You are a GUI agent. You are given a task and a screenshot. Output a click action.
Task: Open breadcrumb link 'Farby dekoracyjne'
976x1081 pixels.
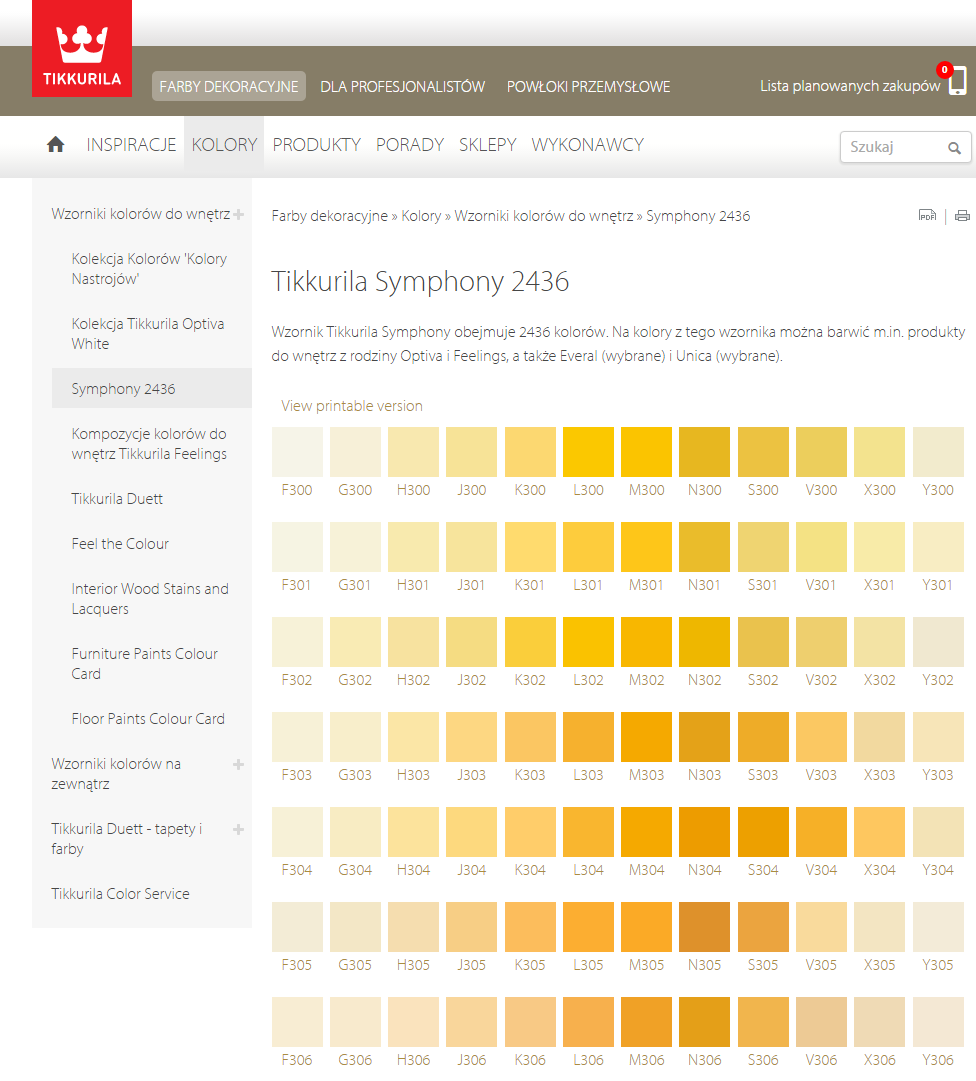pos(329,216)
